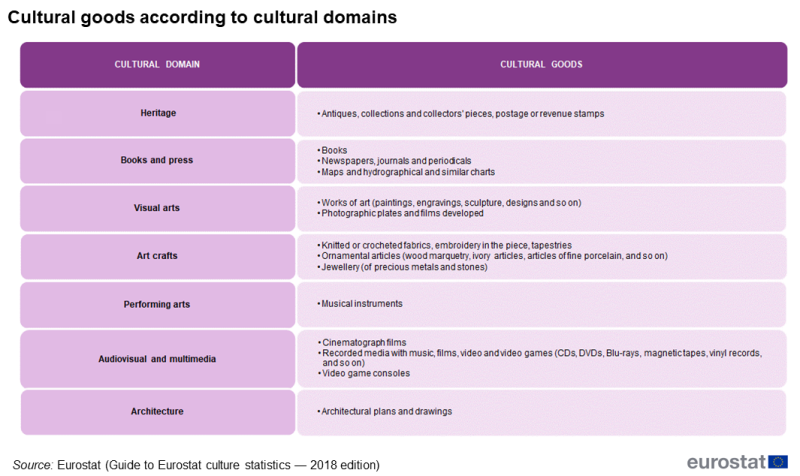Select the 'CULTURAL GOODS' column header
The height and width of the screenshot is (476, 800).
(542, 65)
